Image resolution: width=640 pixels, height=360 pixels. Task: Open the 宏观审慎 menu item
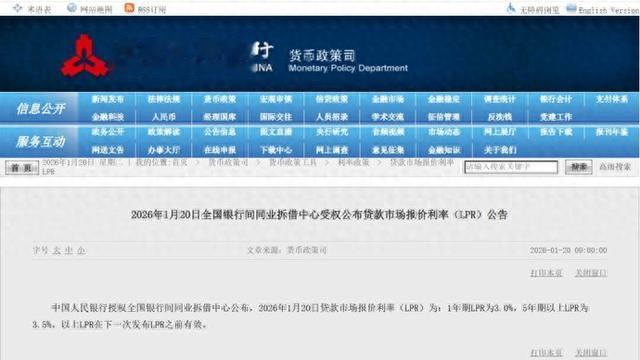276,99
